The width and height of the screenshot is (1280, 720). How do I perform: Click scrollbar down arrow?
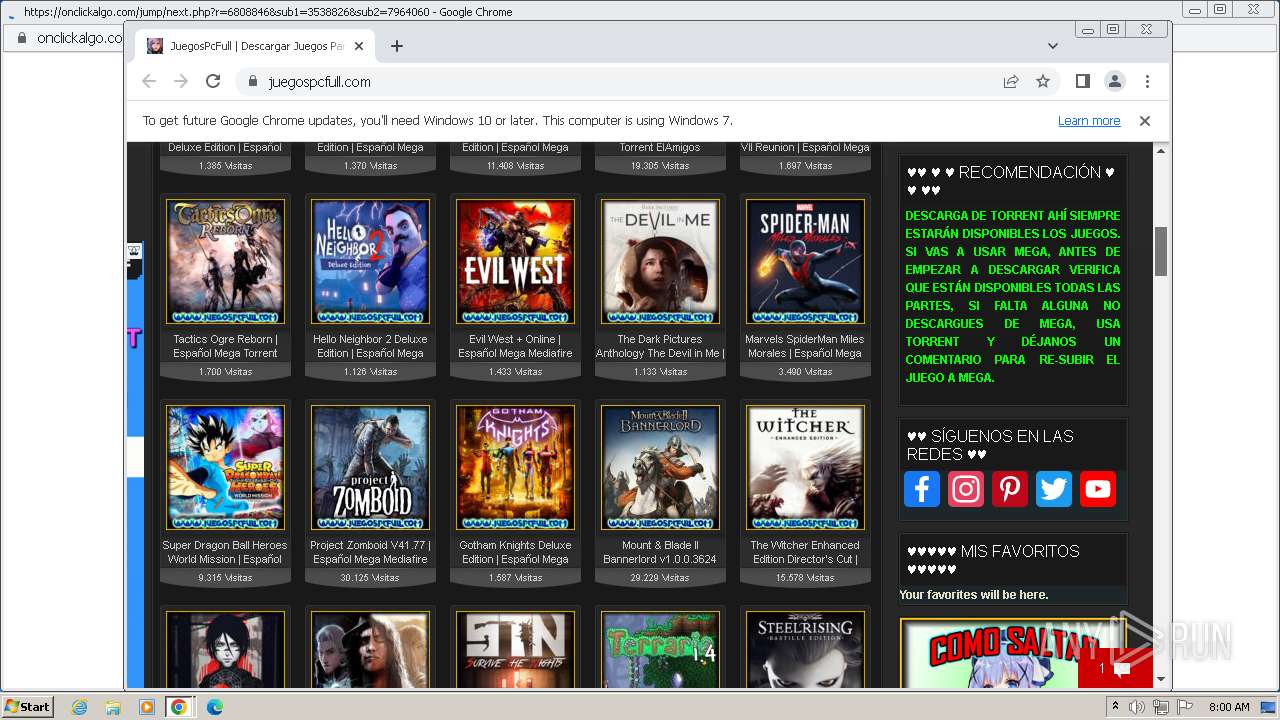[1161, 680]
